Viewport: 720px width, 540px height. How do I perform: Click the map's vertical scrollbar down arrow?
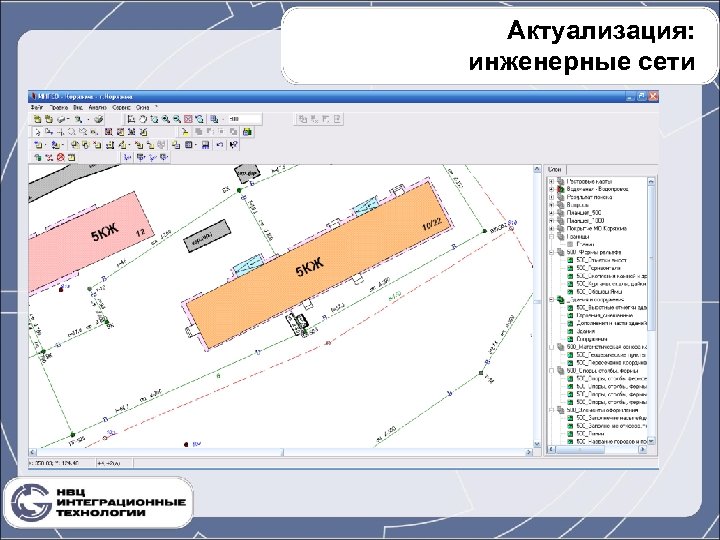(x=537, y=444)
